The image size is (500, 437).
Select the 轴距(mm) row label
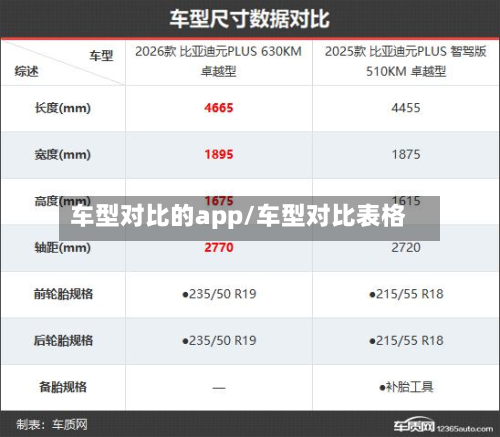click(63, 248)
